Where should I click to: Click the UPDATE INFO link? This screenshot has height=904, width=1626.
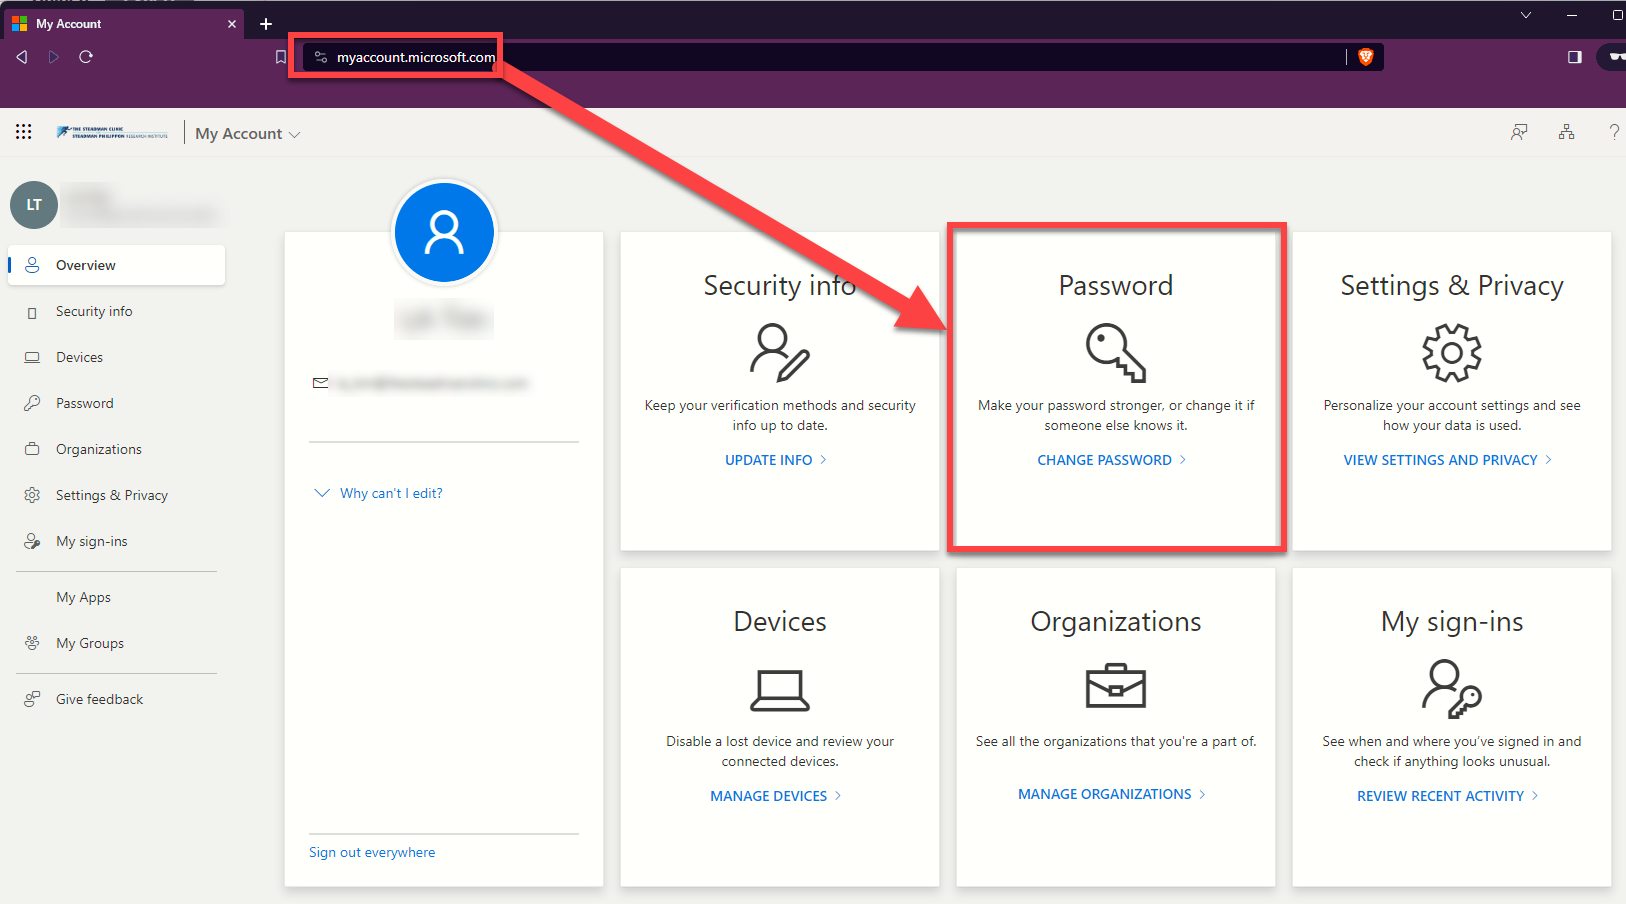pos(776,460)
